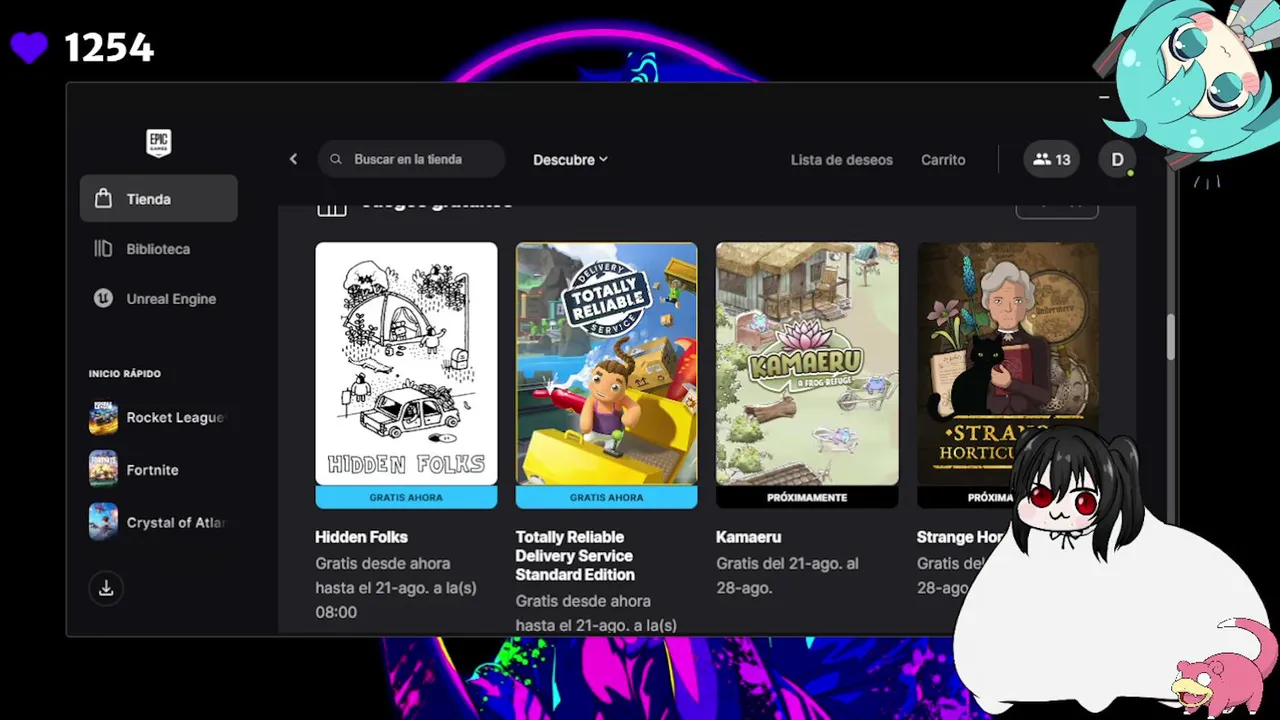The image size is (1280, 720).
Task: Click 'Gratis del 21-ago. al 28-ago.' text under Kamaeru
Action: (x=787, y=575)
